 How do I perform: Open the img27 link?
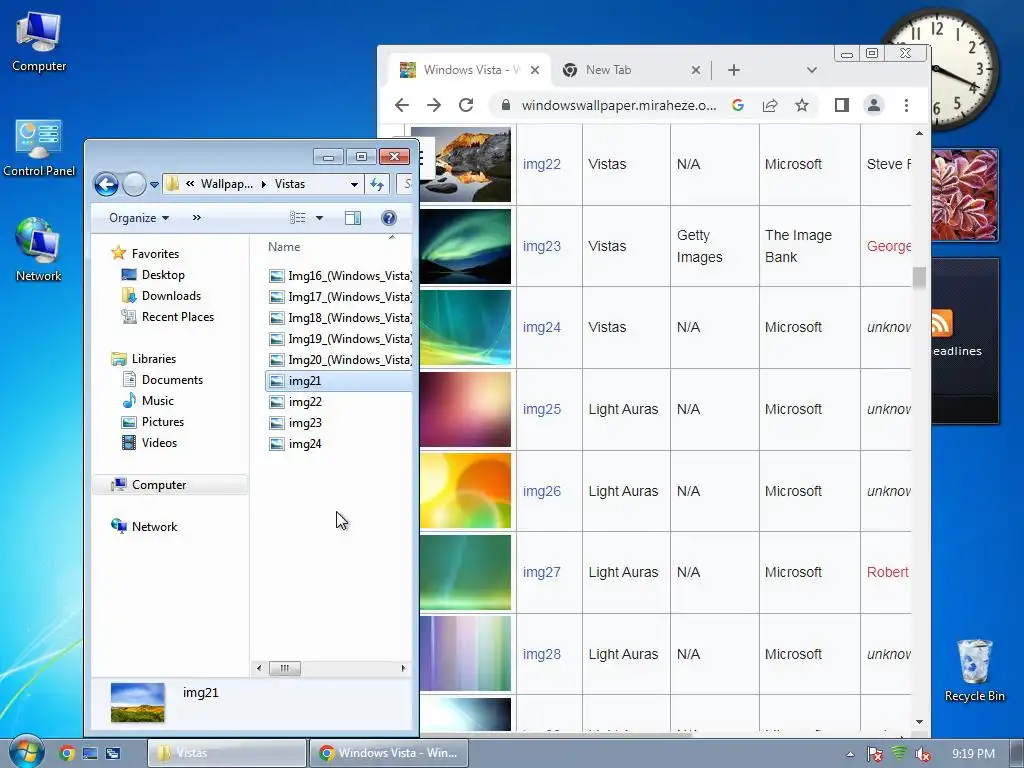pos(541,572)
